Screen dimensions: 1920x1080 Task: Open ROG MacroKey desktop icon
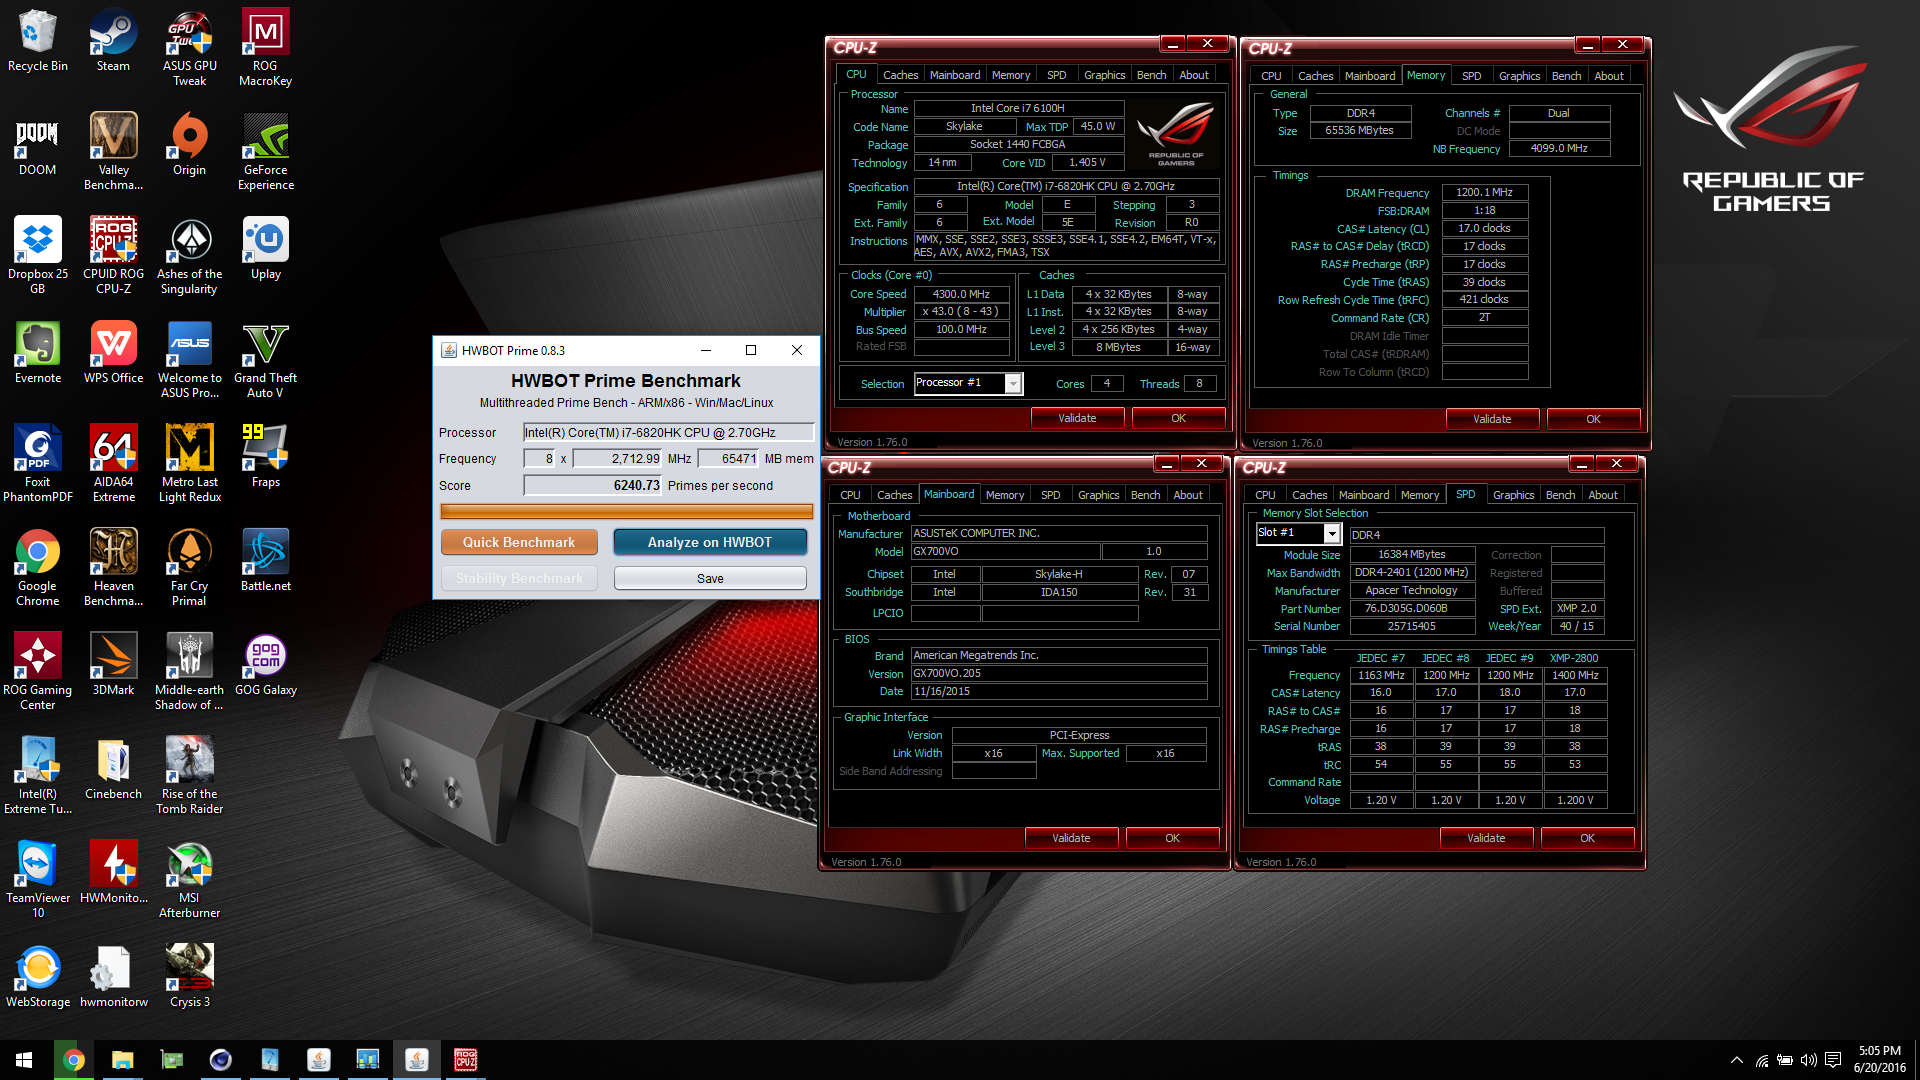tap(265, 47)
